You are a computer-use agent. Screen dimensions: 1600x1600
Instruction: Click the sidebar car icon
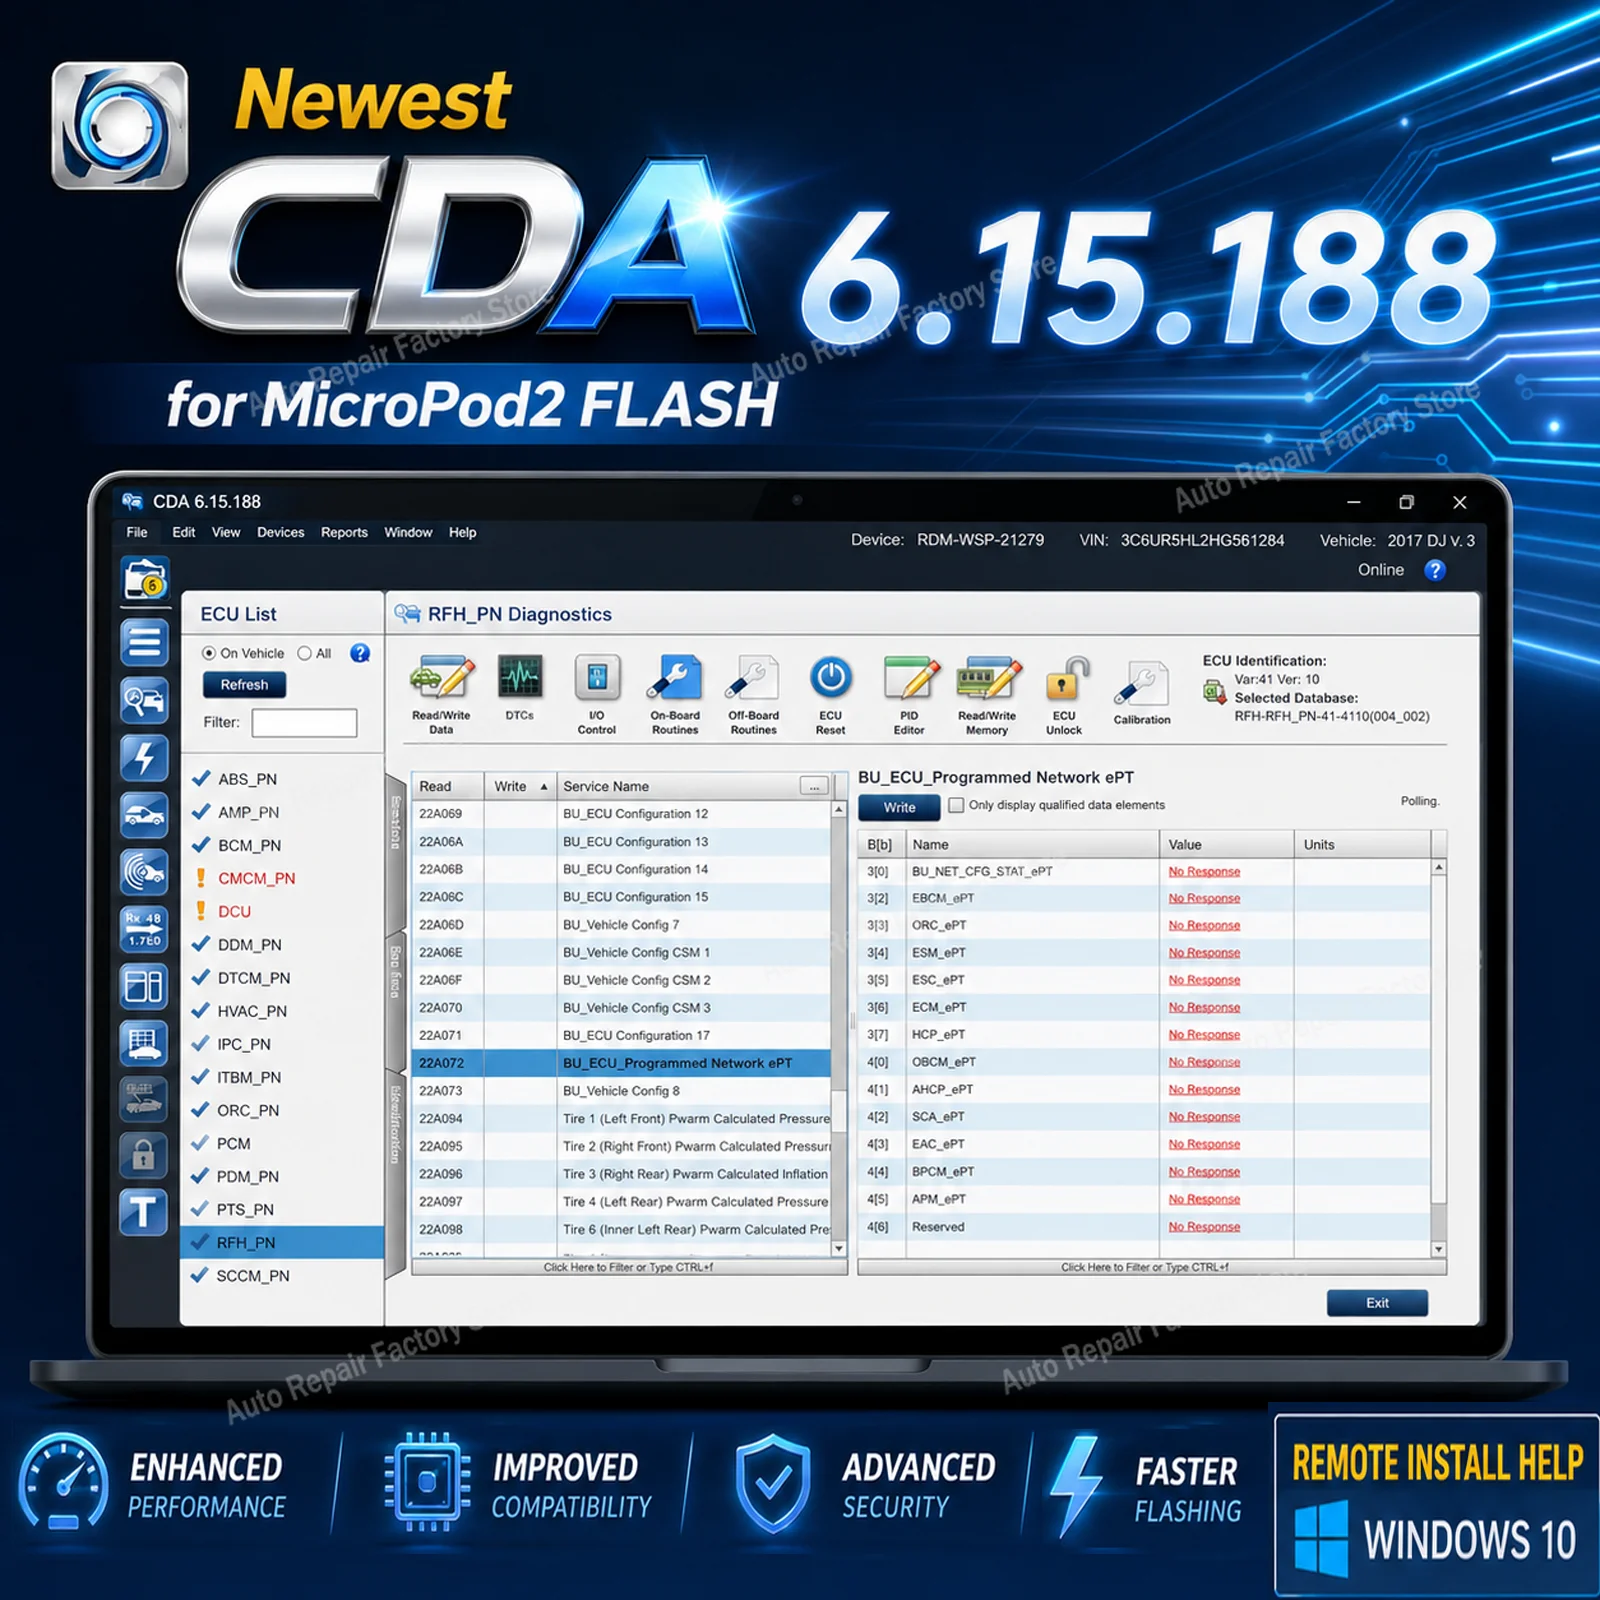(144, 815)
